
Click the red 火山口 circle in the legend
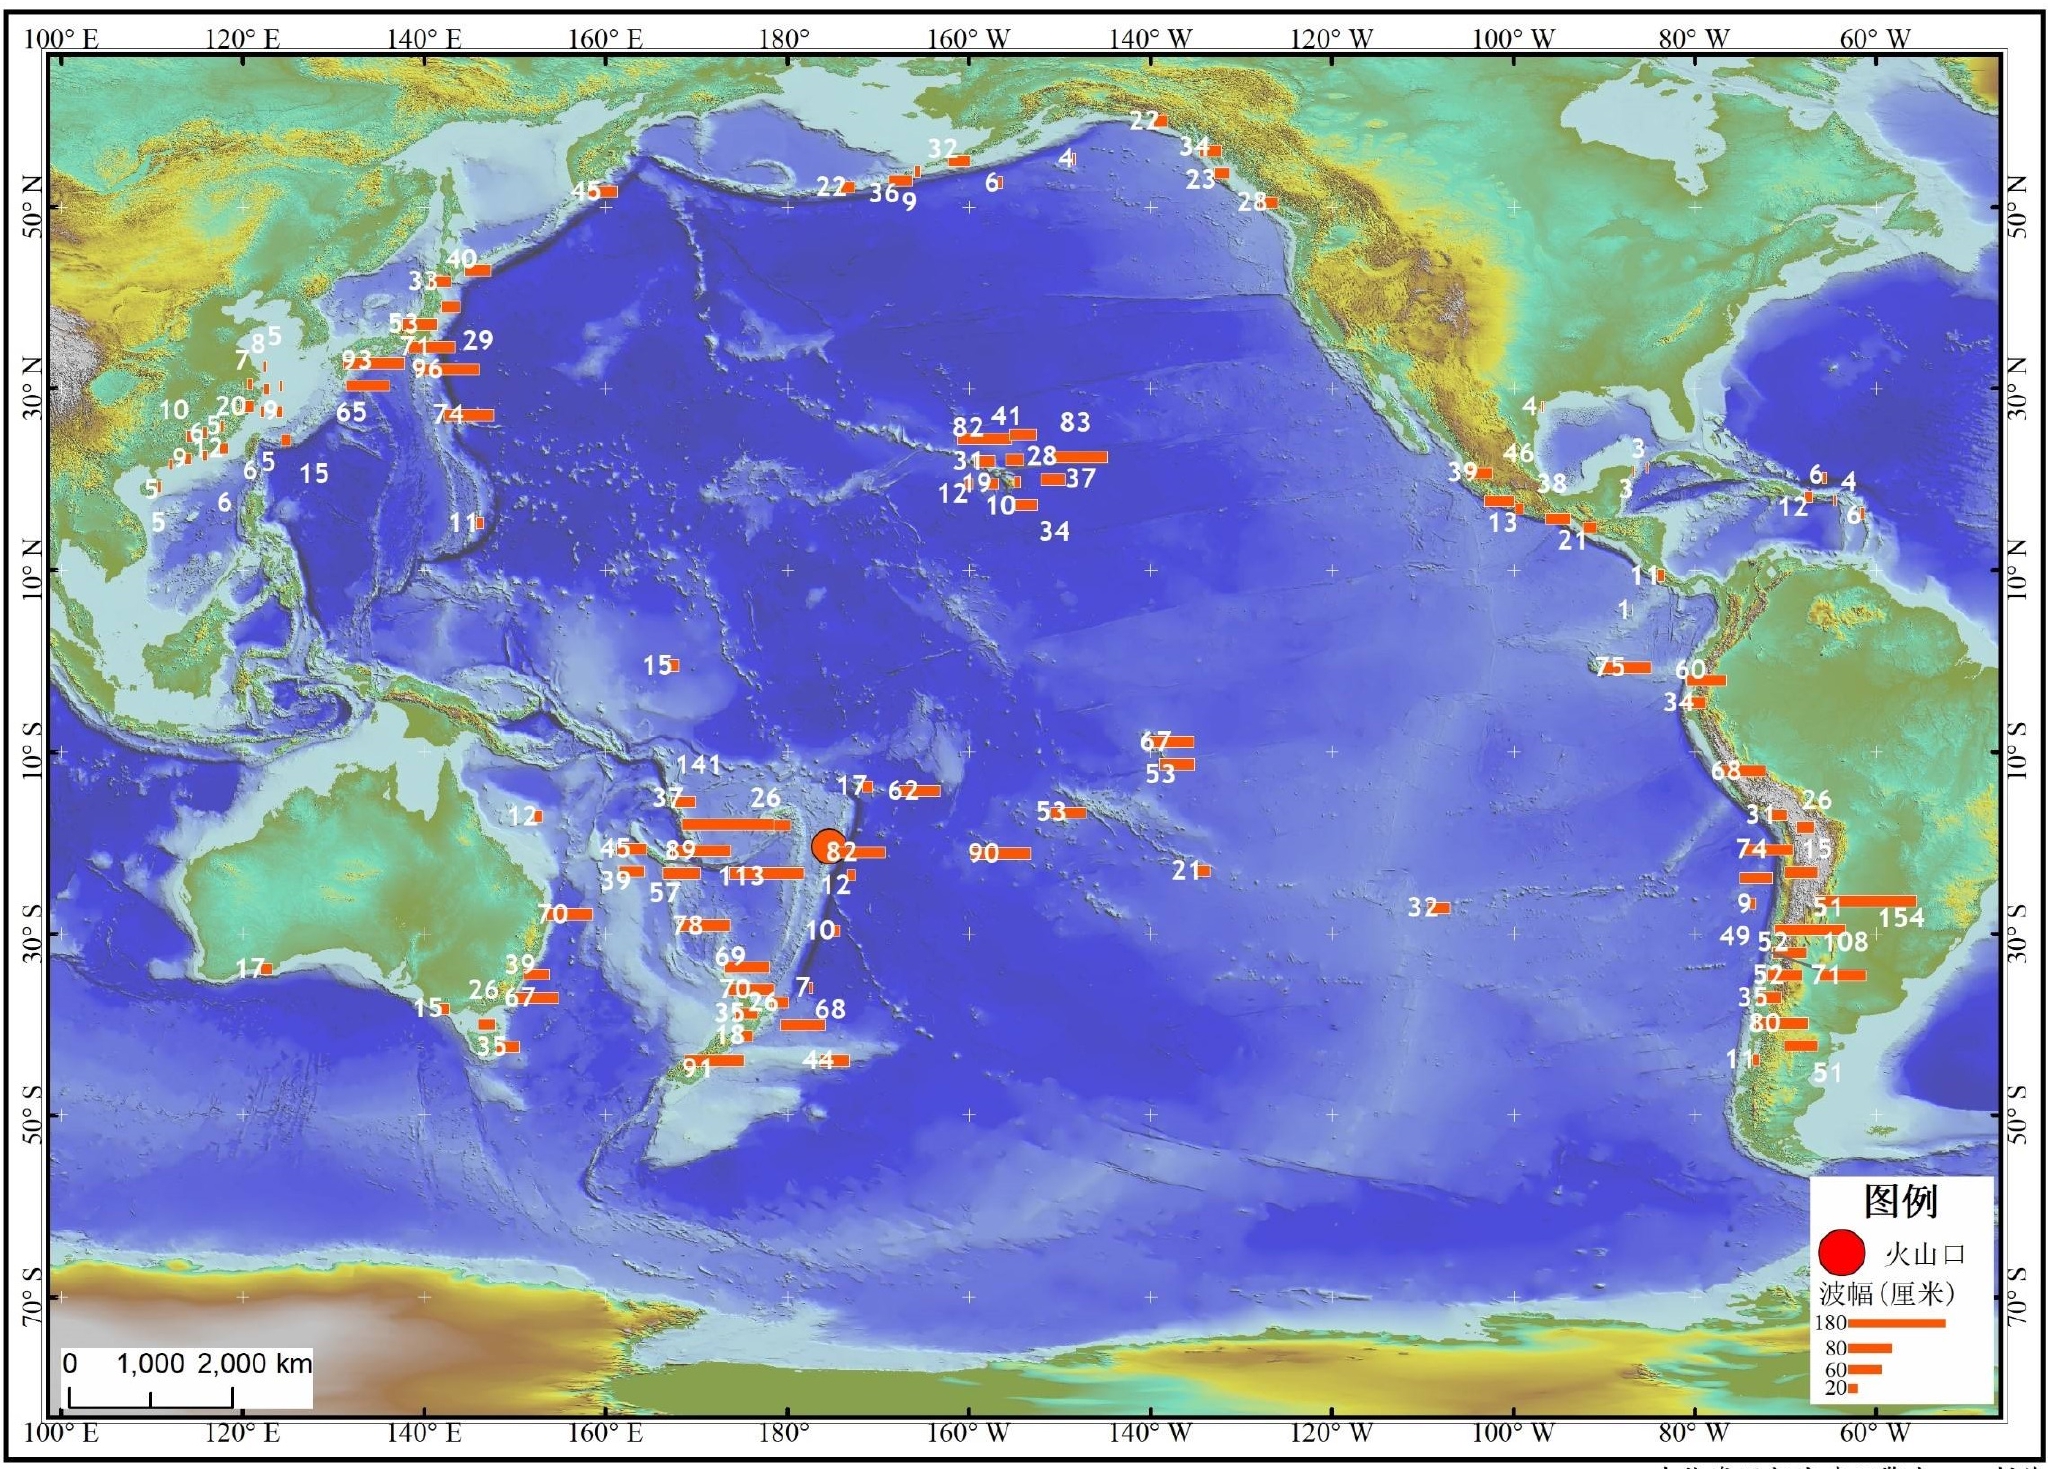tap(1841, 1253)
